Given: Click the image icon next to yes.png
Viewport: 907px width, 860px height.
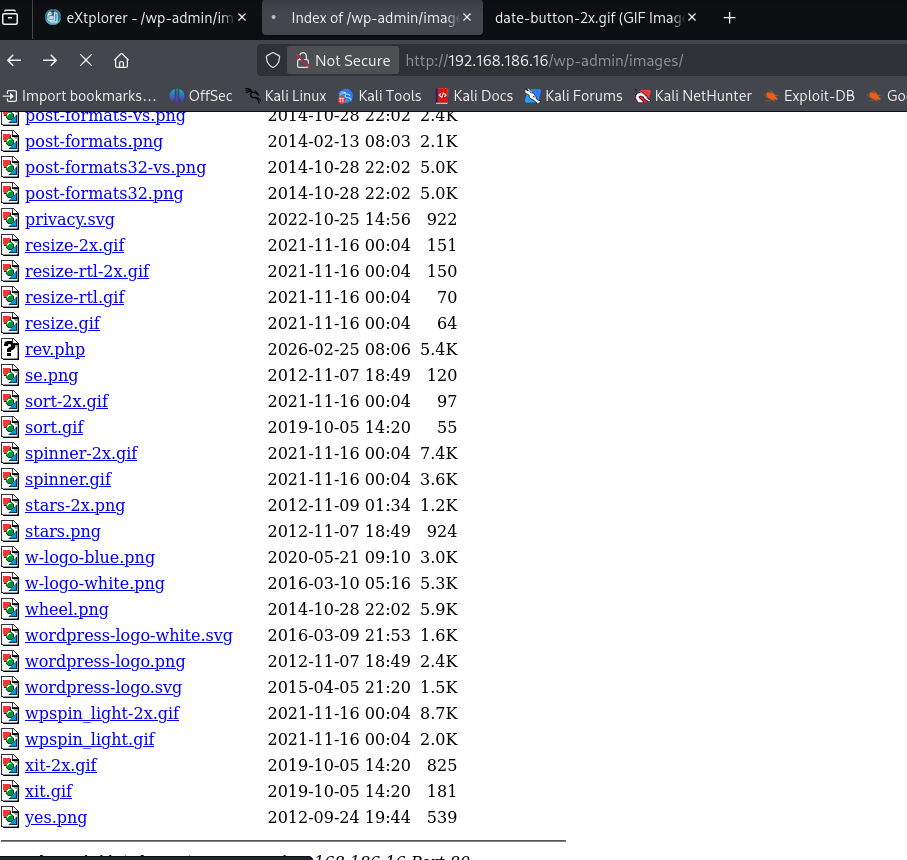Looking at the screenshot, I should 10,817.
